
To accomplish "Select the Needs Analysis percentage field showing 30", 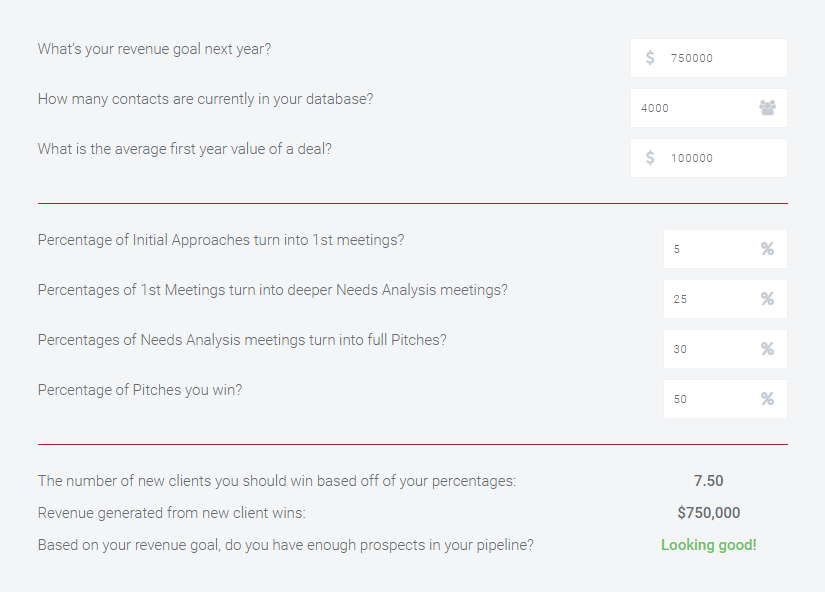I will coord(725,349).
